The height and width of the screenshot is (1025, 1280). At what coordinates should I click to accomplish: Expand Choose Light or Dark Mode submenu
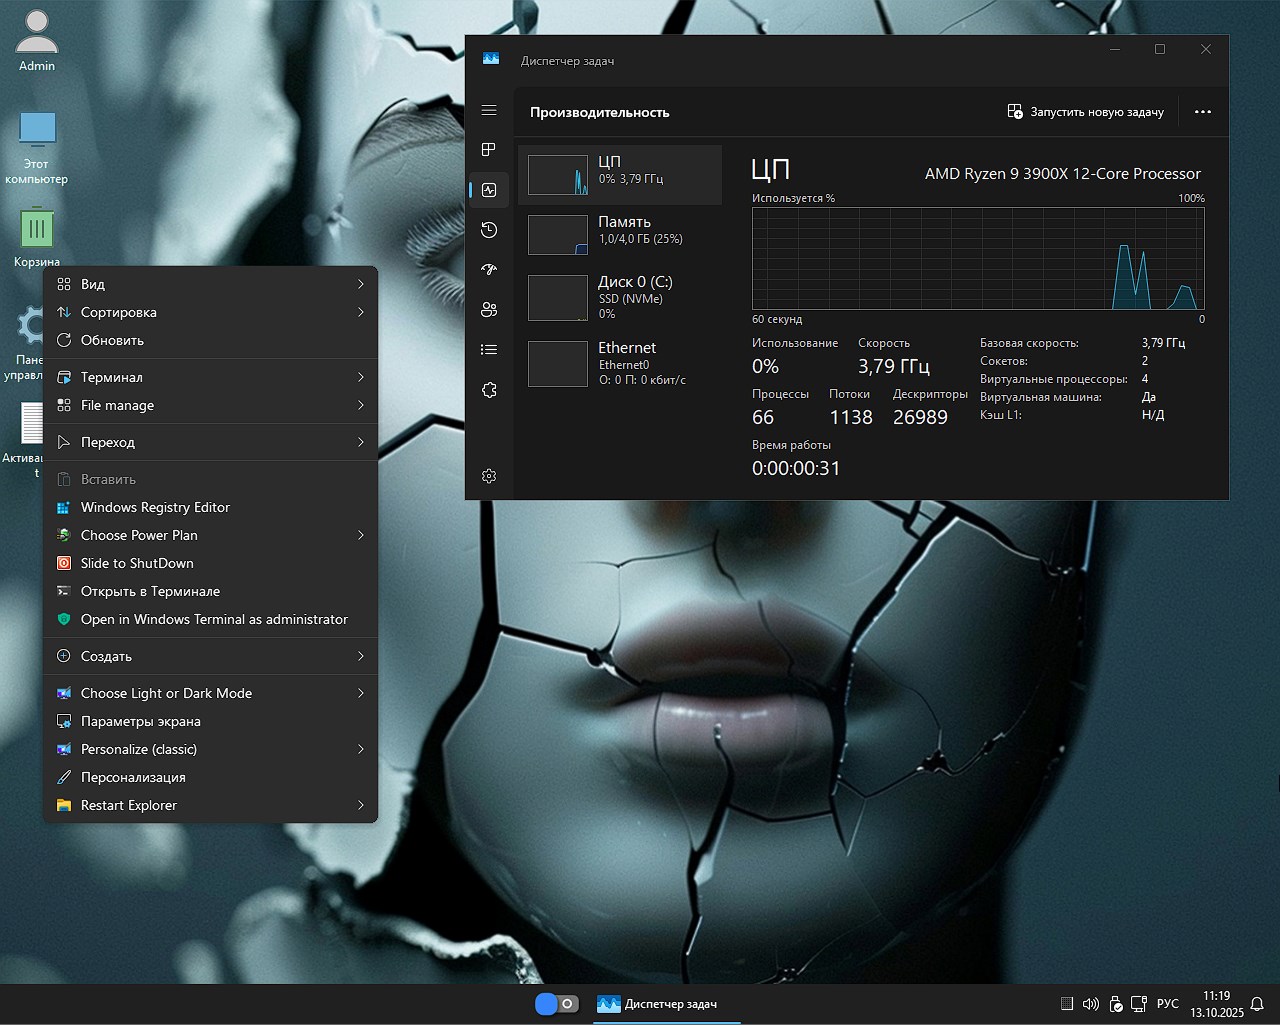(x=210, y=693)
